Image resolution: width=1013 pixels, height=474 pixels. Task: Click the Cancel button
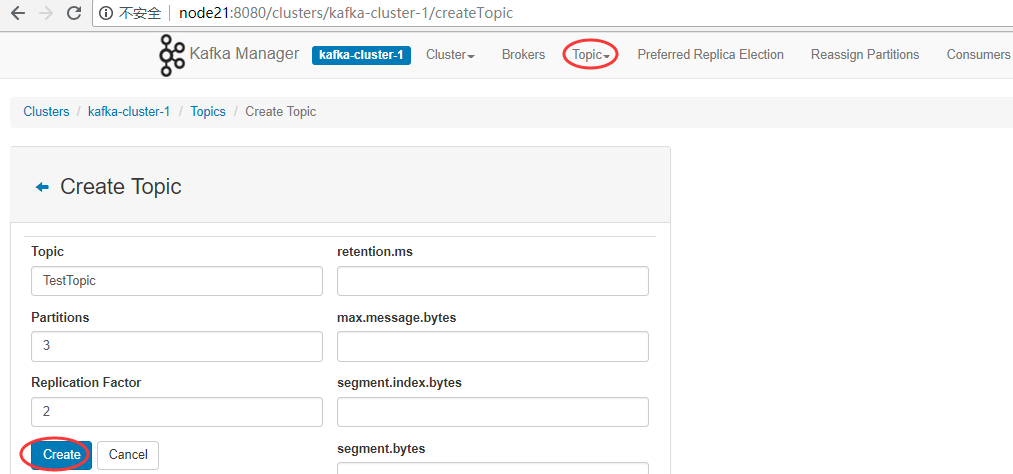click(128, 455)
